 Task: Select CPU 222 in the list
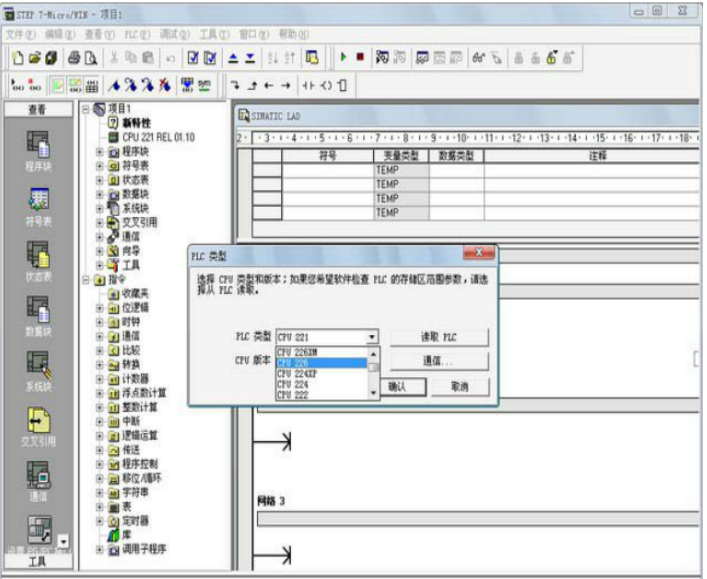coord(321,395)
